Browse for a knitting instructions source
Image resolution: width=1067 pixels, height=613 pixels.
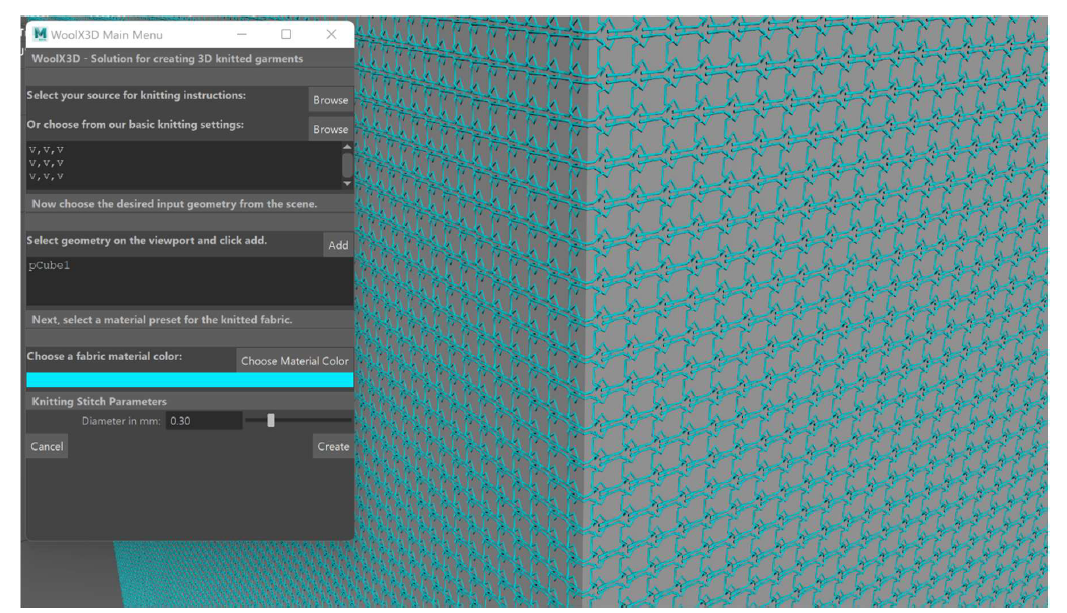point(331,100)
